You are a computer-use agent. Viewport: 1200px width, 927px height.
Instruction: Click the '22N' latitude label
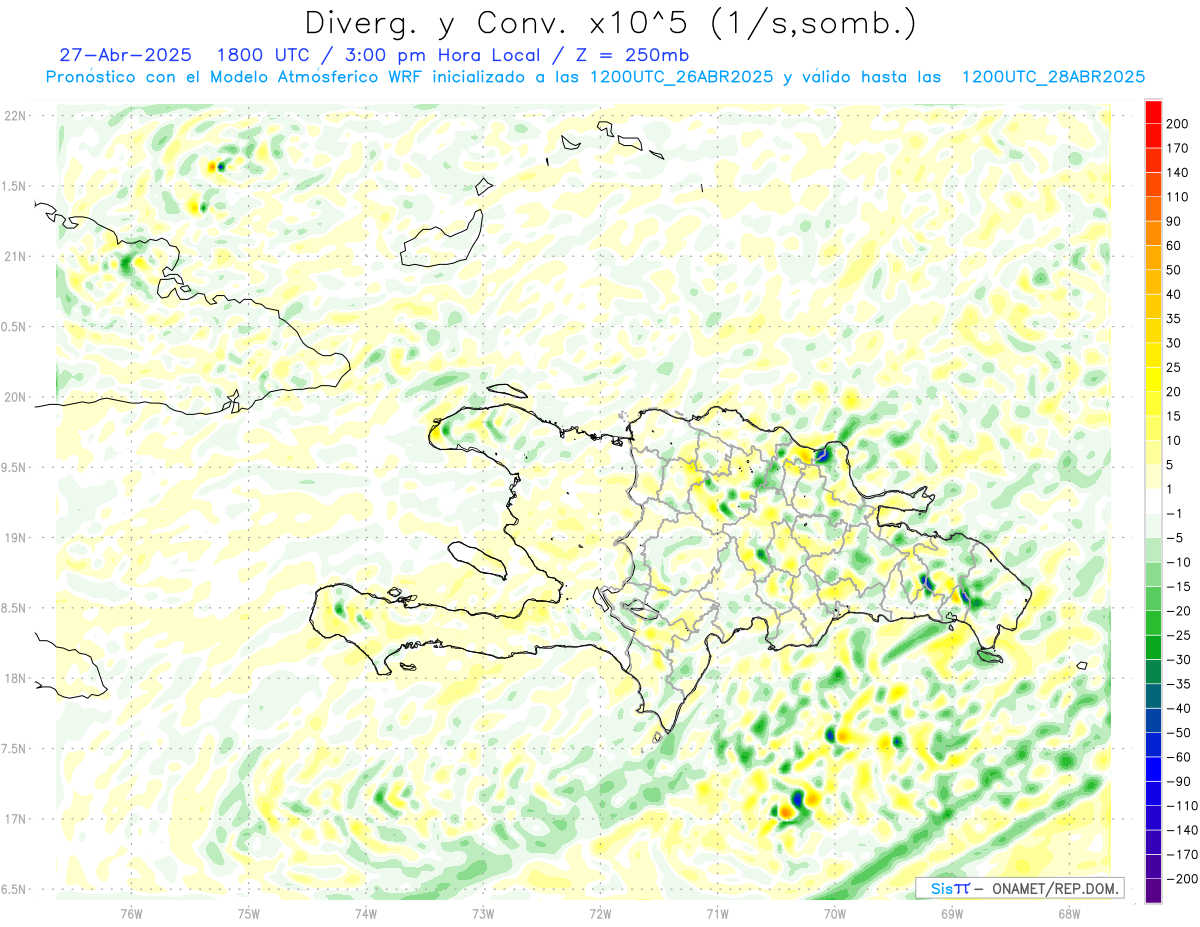tap(14, 116)
